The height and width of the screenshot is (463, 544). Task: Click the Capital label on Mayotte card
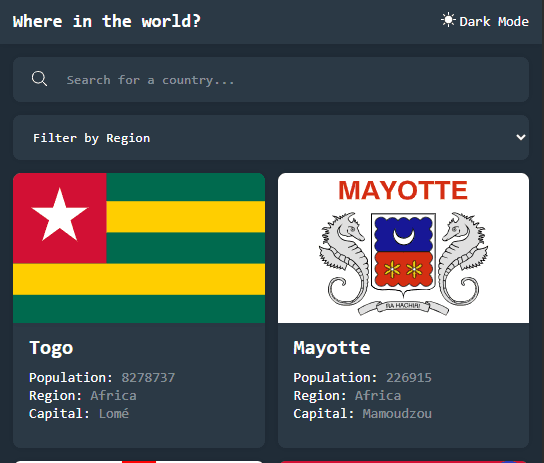point(324,414)
